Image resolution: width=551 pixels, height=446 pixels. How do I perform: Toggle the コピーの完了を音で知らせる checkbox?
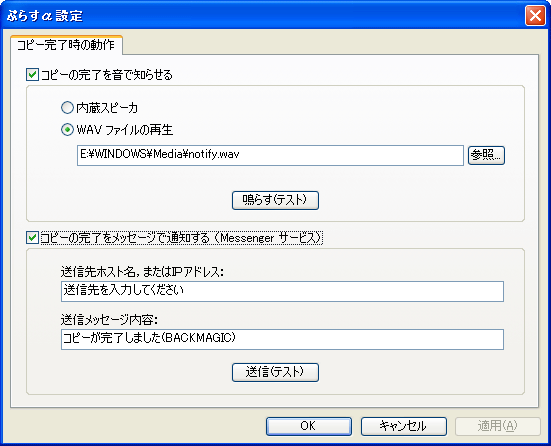click(32, 75)
